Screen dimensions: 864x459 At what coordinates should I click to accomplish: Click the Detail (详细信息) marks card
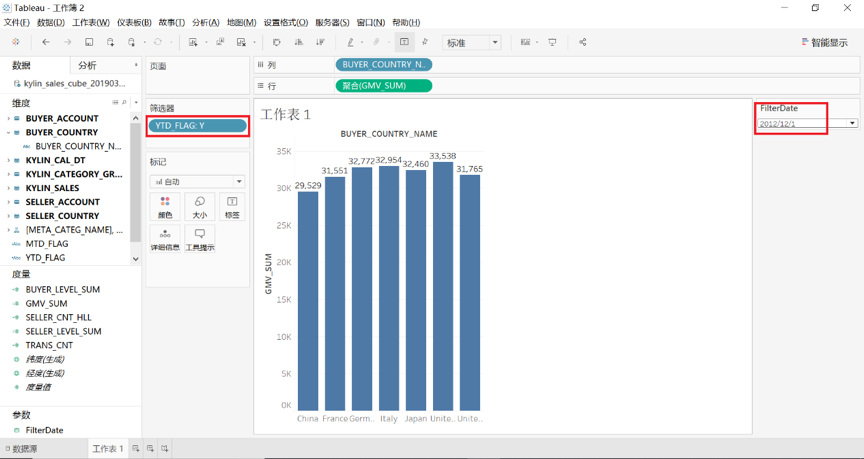(x=165, y=238)
